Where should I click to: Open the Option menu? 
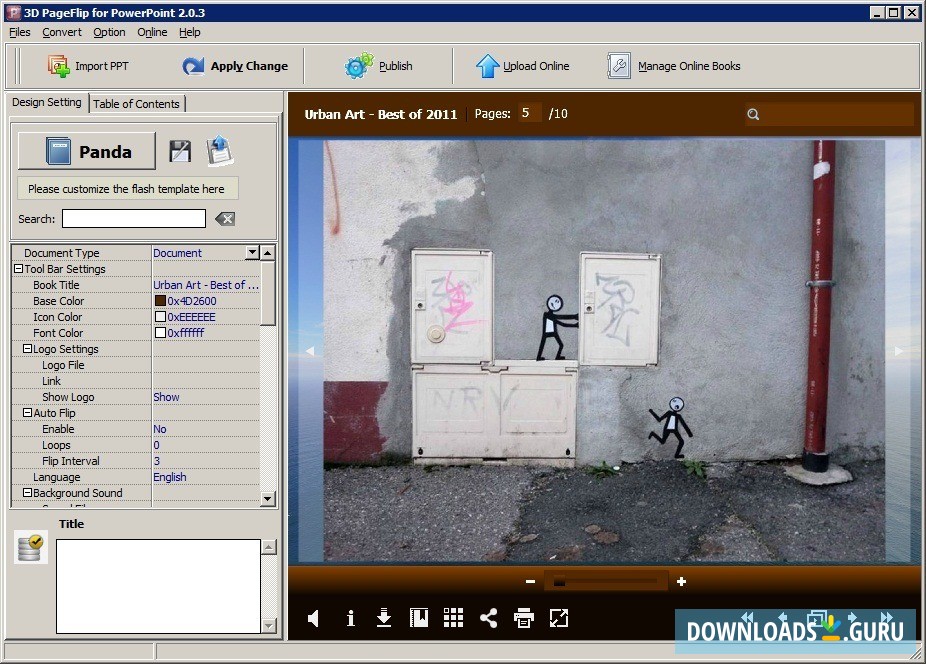pyautogui.click(x=109, y=32)
